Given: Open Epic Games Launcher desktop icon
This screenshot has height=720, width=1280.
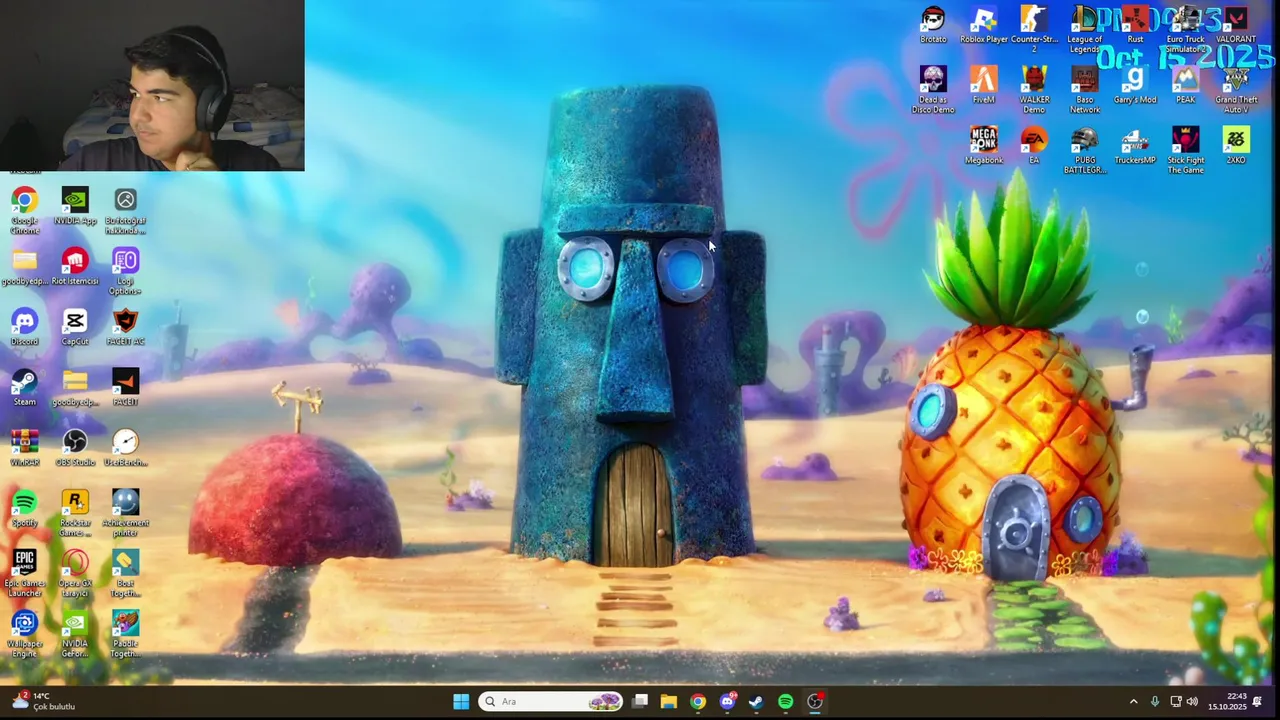Looking at the screenshot, I should [25, 573].
